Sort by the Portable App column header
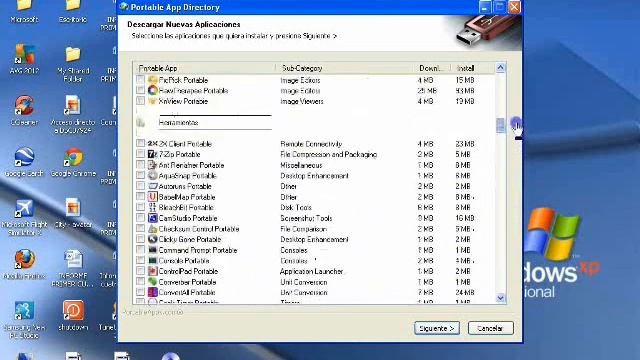Viewport: 640px width, 360px height. (204, 68)
